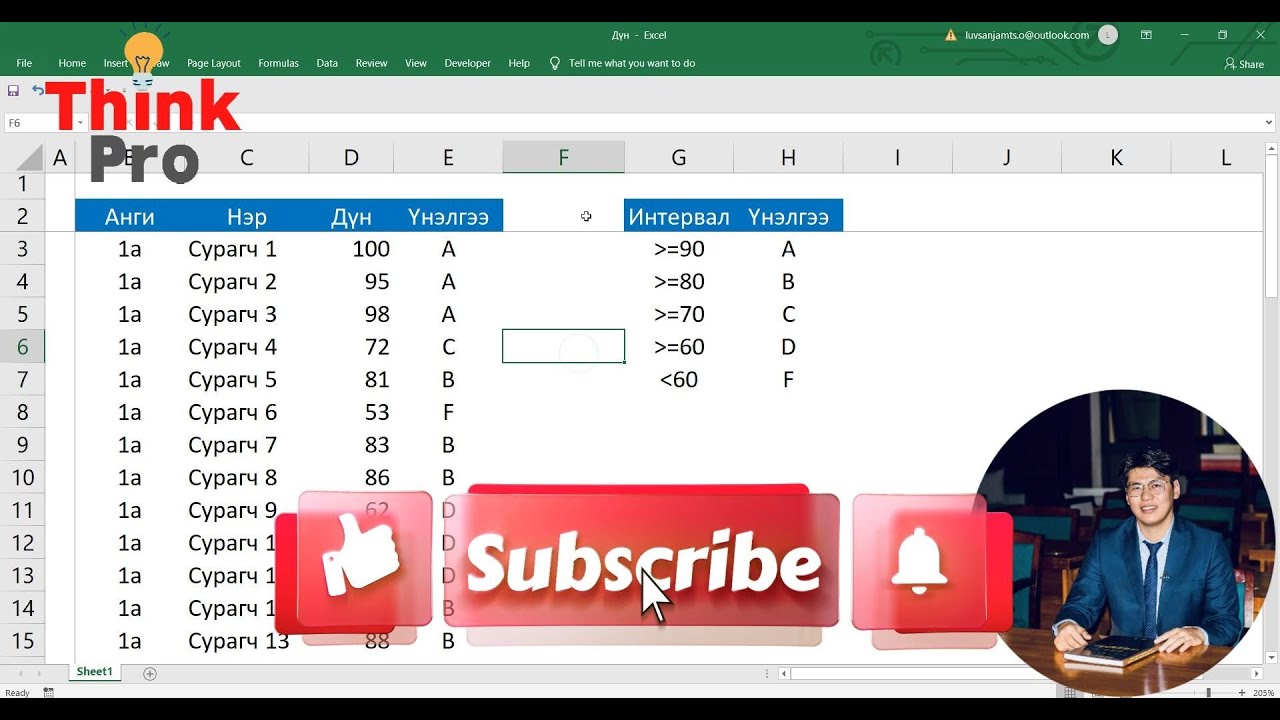Open the Developer tab
Image resolution: width=1280 pixels, height=720 pixels.
(x=468, y=63)
